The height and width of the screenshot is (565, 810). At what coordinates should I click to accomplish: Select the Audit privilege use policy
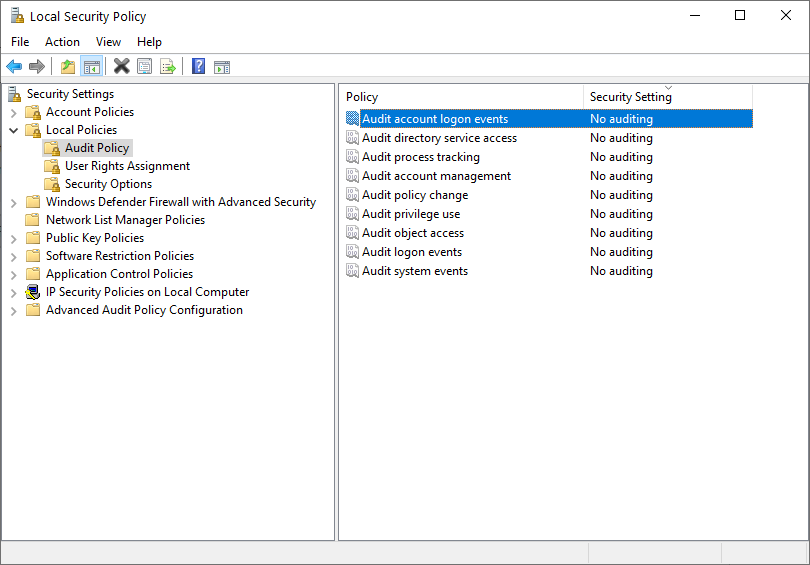tap(549, 214)
